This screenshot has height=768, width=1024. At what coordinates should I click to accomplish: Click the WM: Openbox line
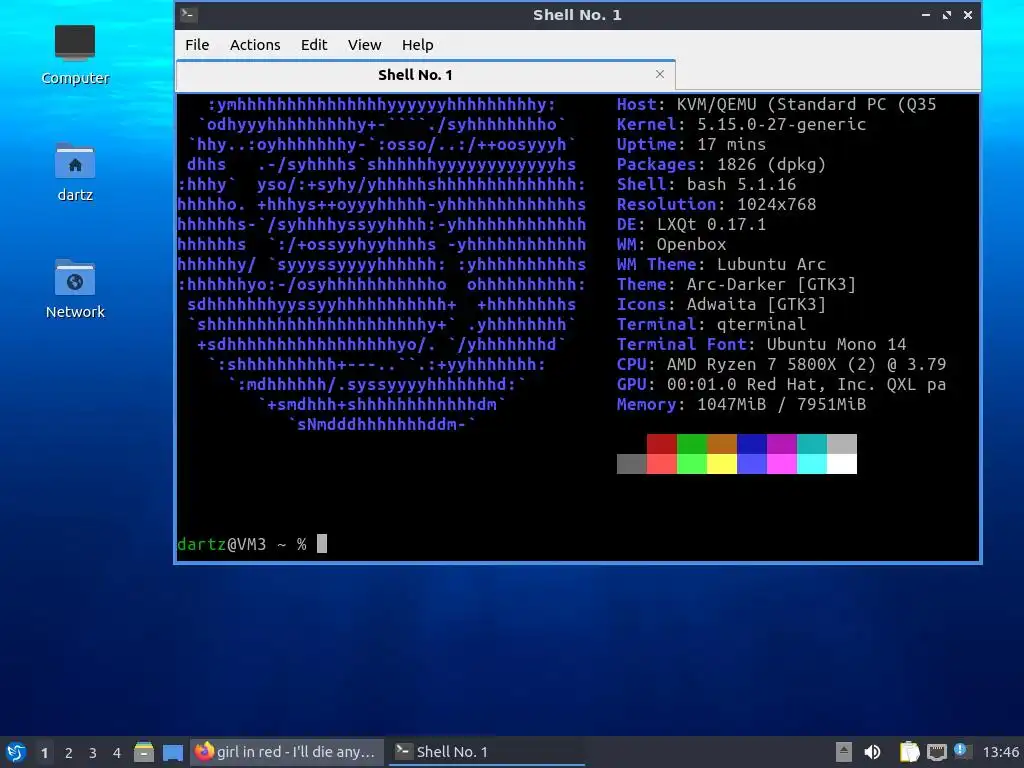671,245
